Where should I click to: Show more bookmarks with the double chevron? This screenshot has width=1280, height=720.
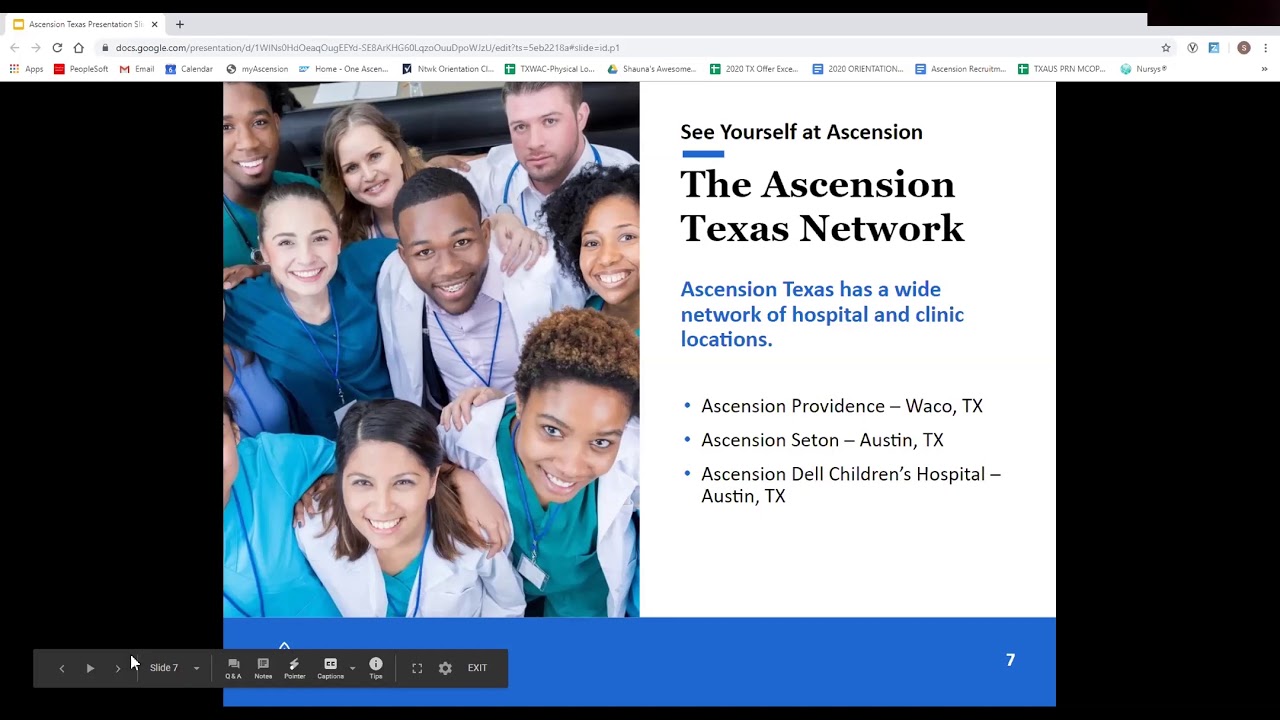click(1264, 69)
